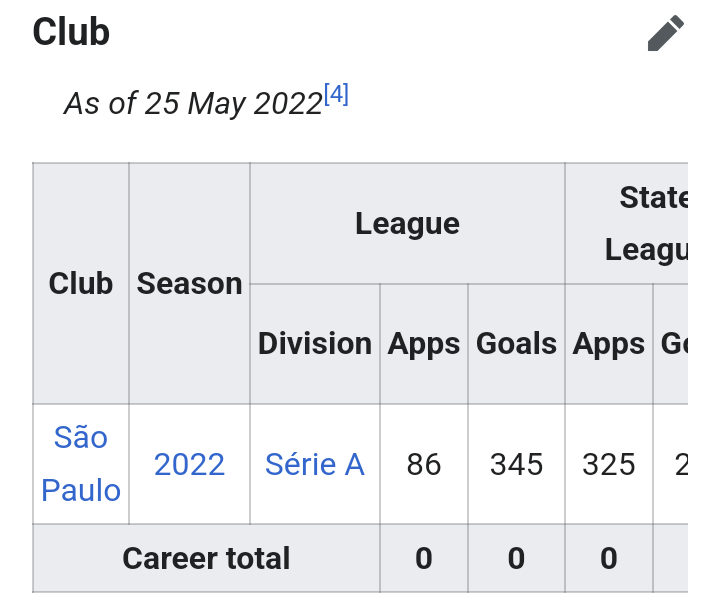720x615 pixels.
Task: Click the 'As of 25 May 2022' text
Action: click(x=193, y=103)
